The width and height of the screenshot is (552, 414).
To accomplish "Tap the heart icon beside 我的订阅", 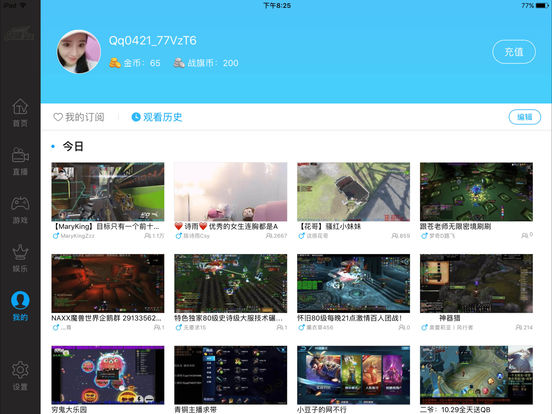I will coord(58,117).
